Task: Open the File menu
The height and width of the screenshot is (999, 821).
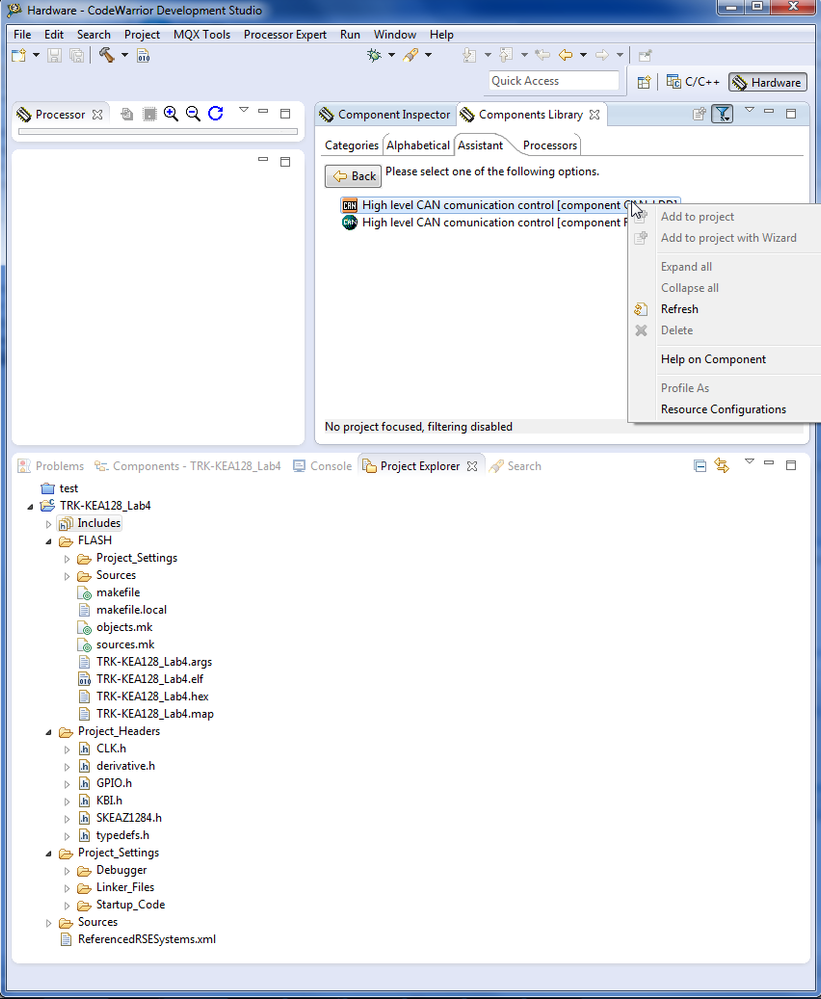Action: click(22, 34)
